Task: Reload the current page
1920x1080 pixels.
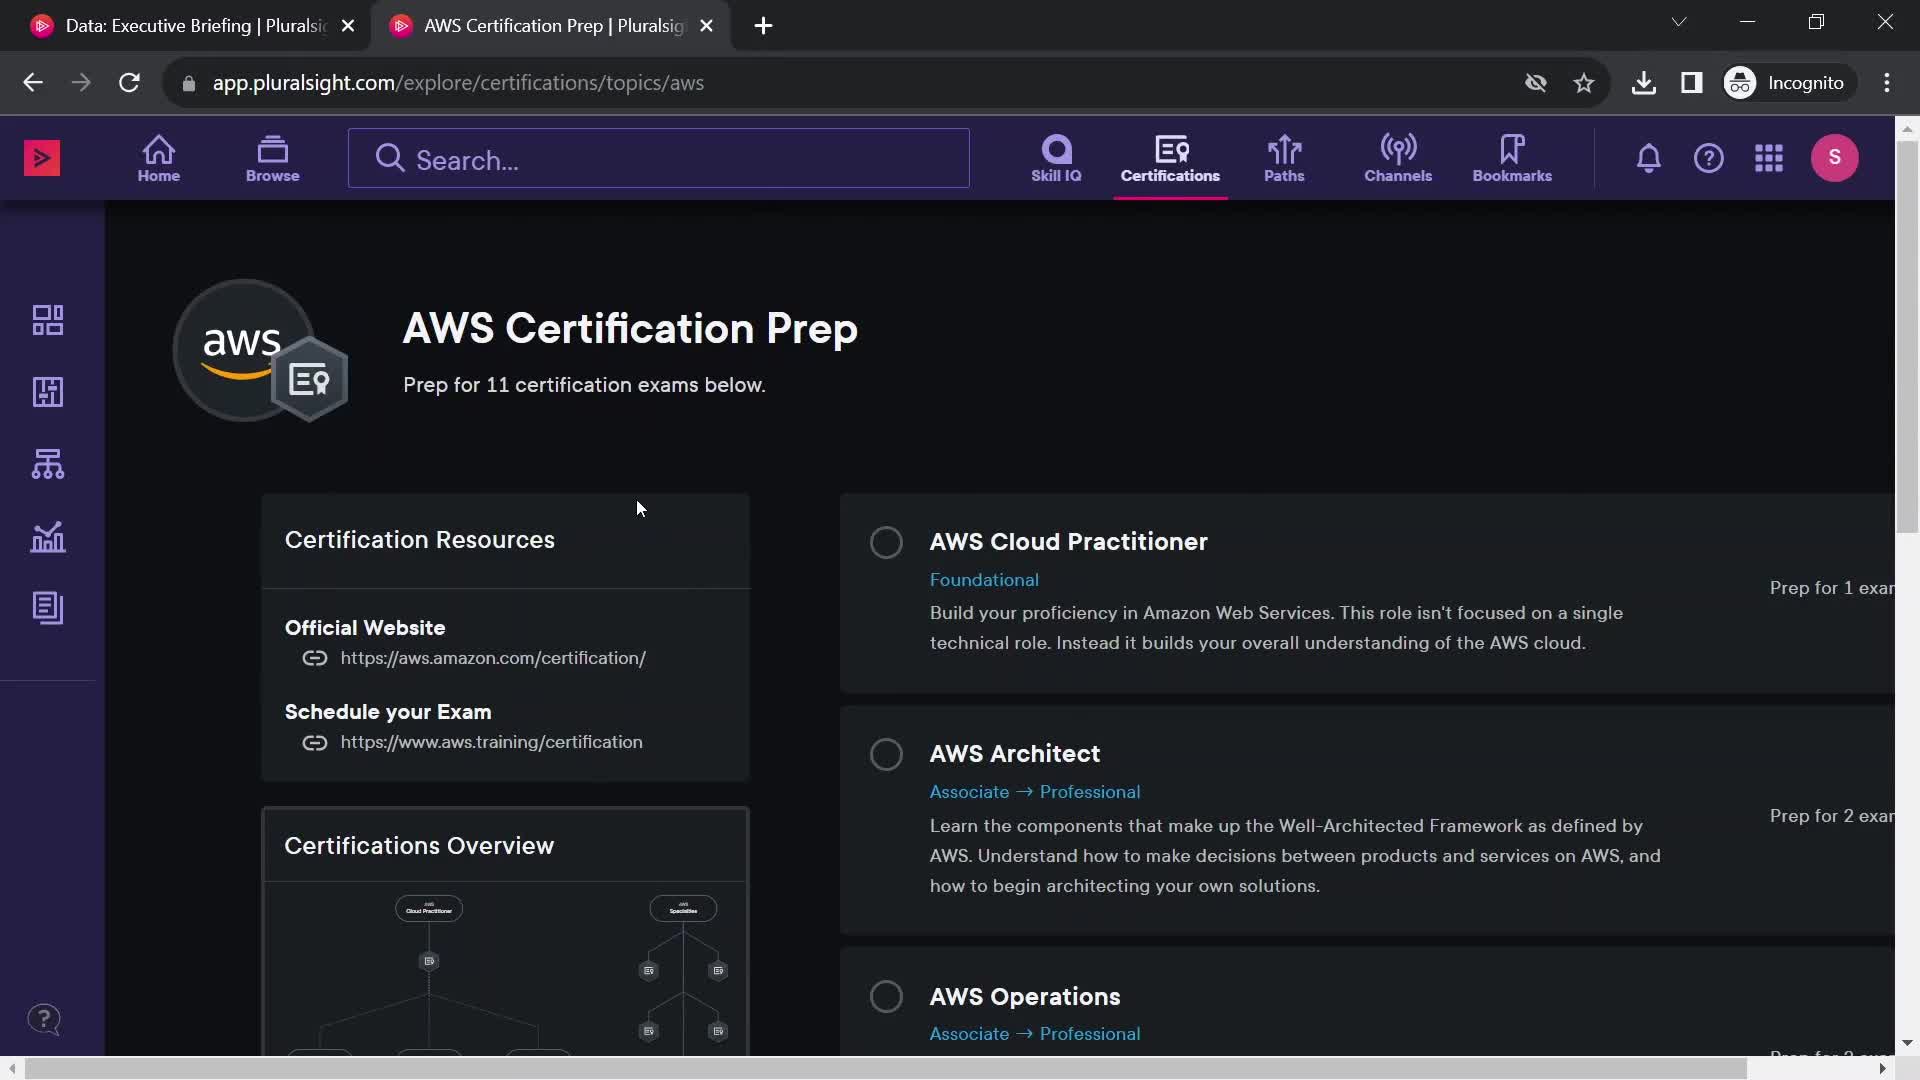Action: (129, 83)
